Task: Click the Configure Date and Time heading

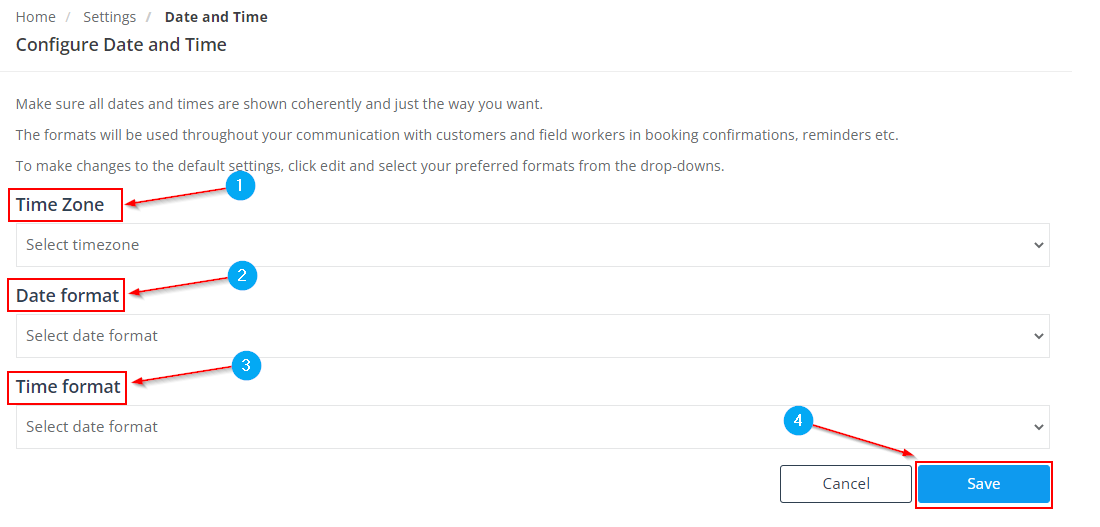Action: (121, 45)
